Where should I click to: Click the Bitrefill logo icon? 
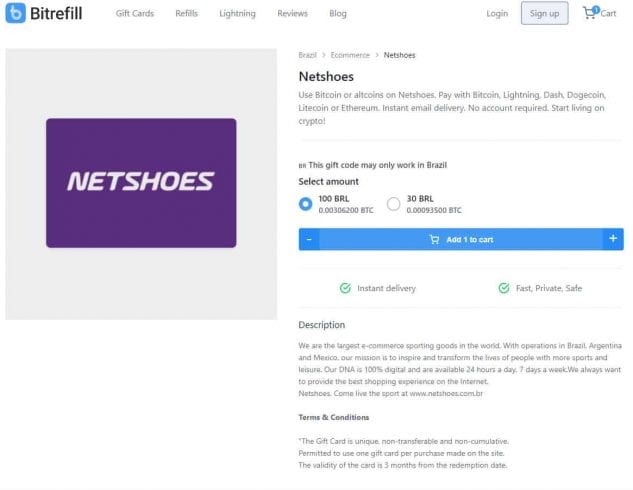[x=15, y=13]
